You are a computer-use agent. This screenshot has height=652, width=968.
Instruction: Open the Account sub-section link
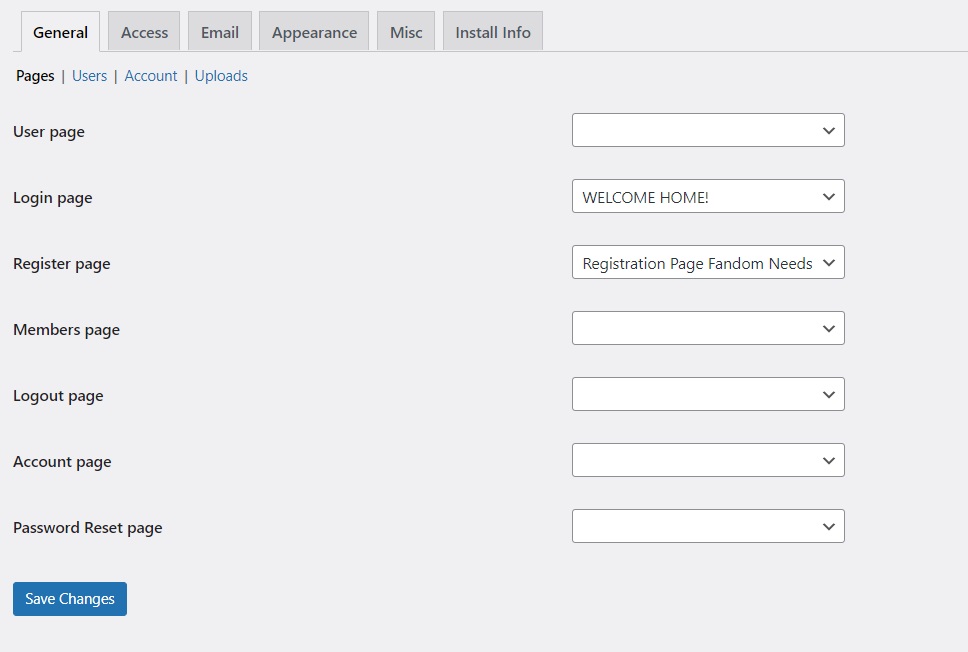click(151, 76)
